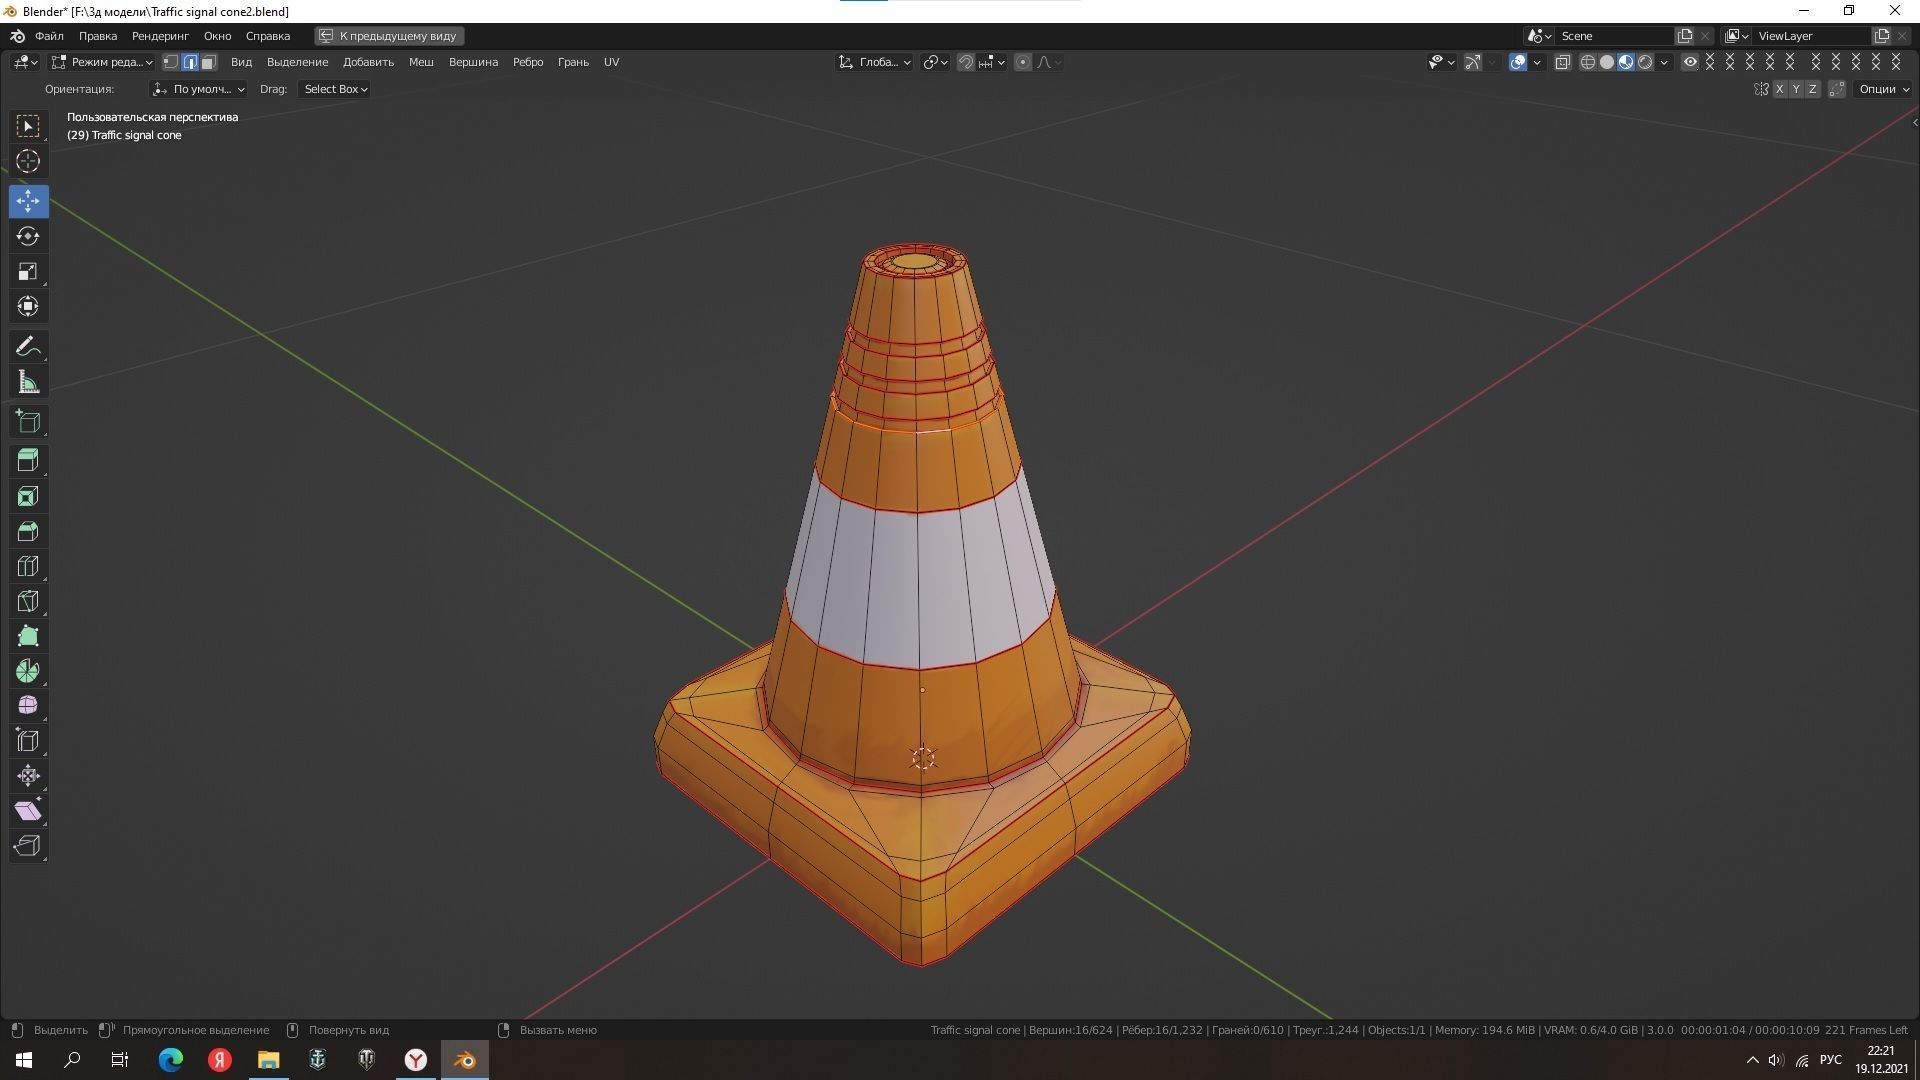Click the Scene name field

point(1615,36)
